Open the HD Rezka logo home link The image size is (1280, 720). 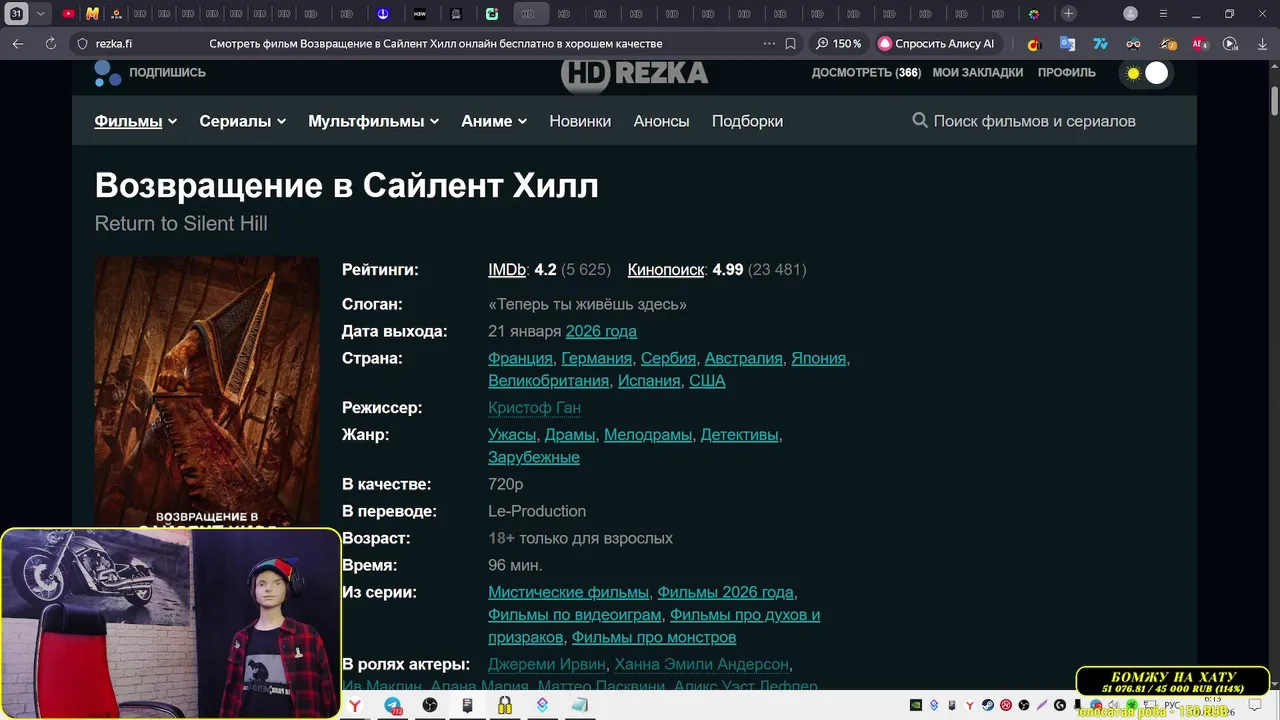click(x=634, y=73)
